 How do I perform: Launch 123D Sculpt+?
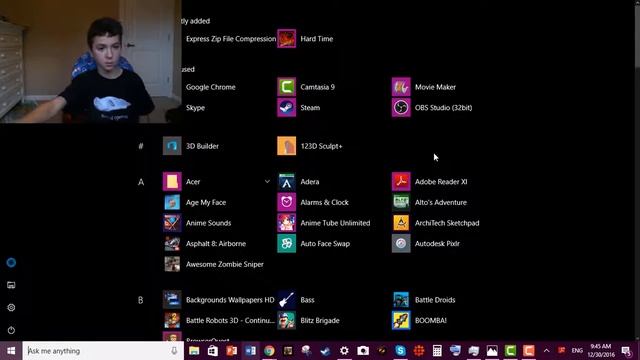click(310, 146)
